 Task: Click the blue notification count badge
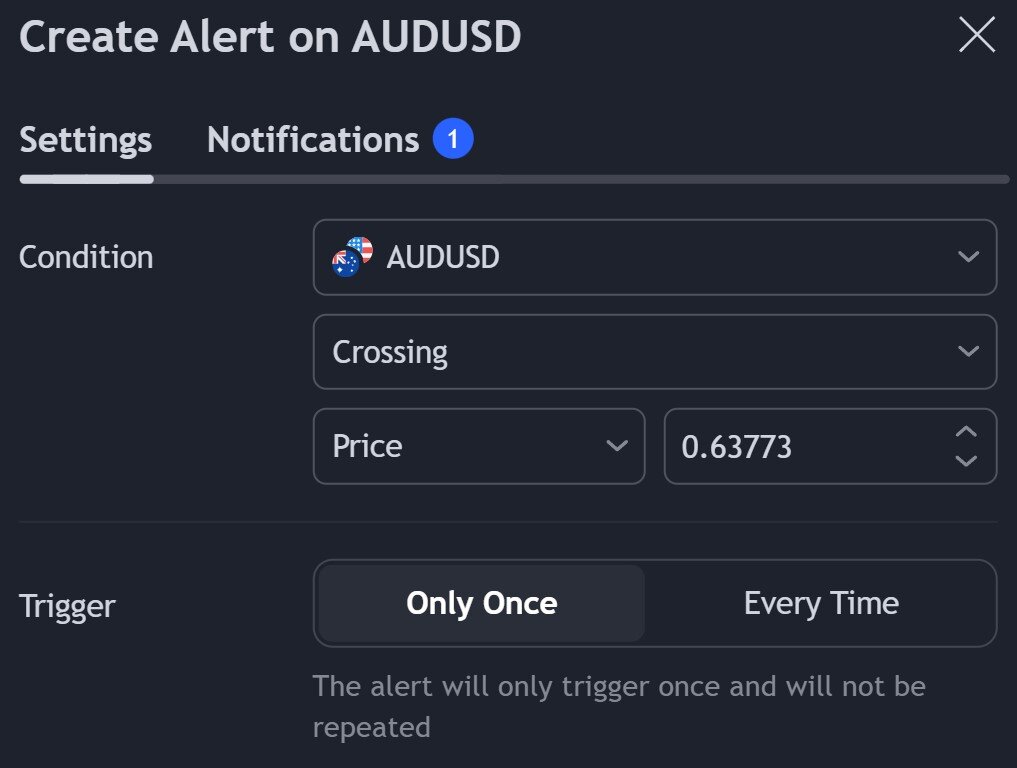453,138
